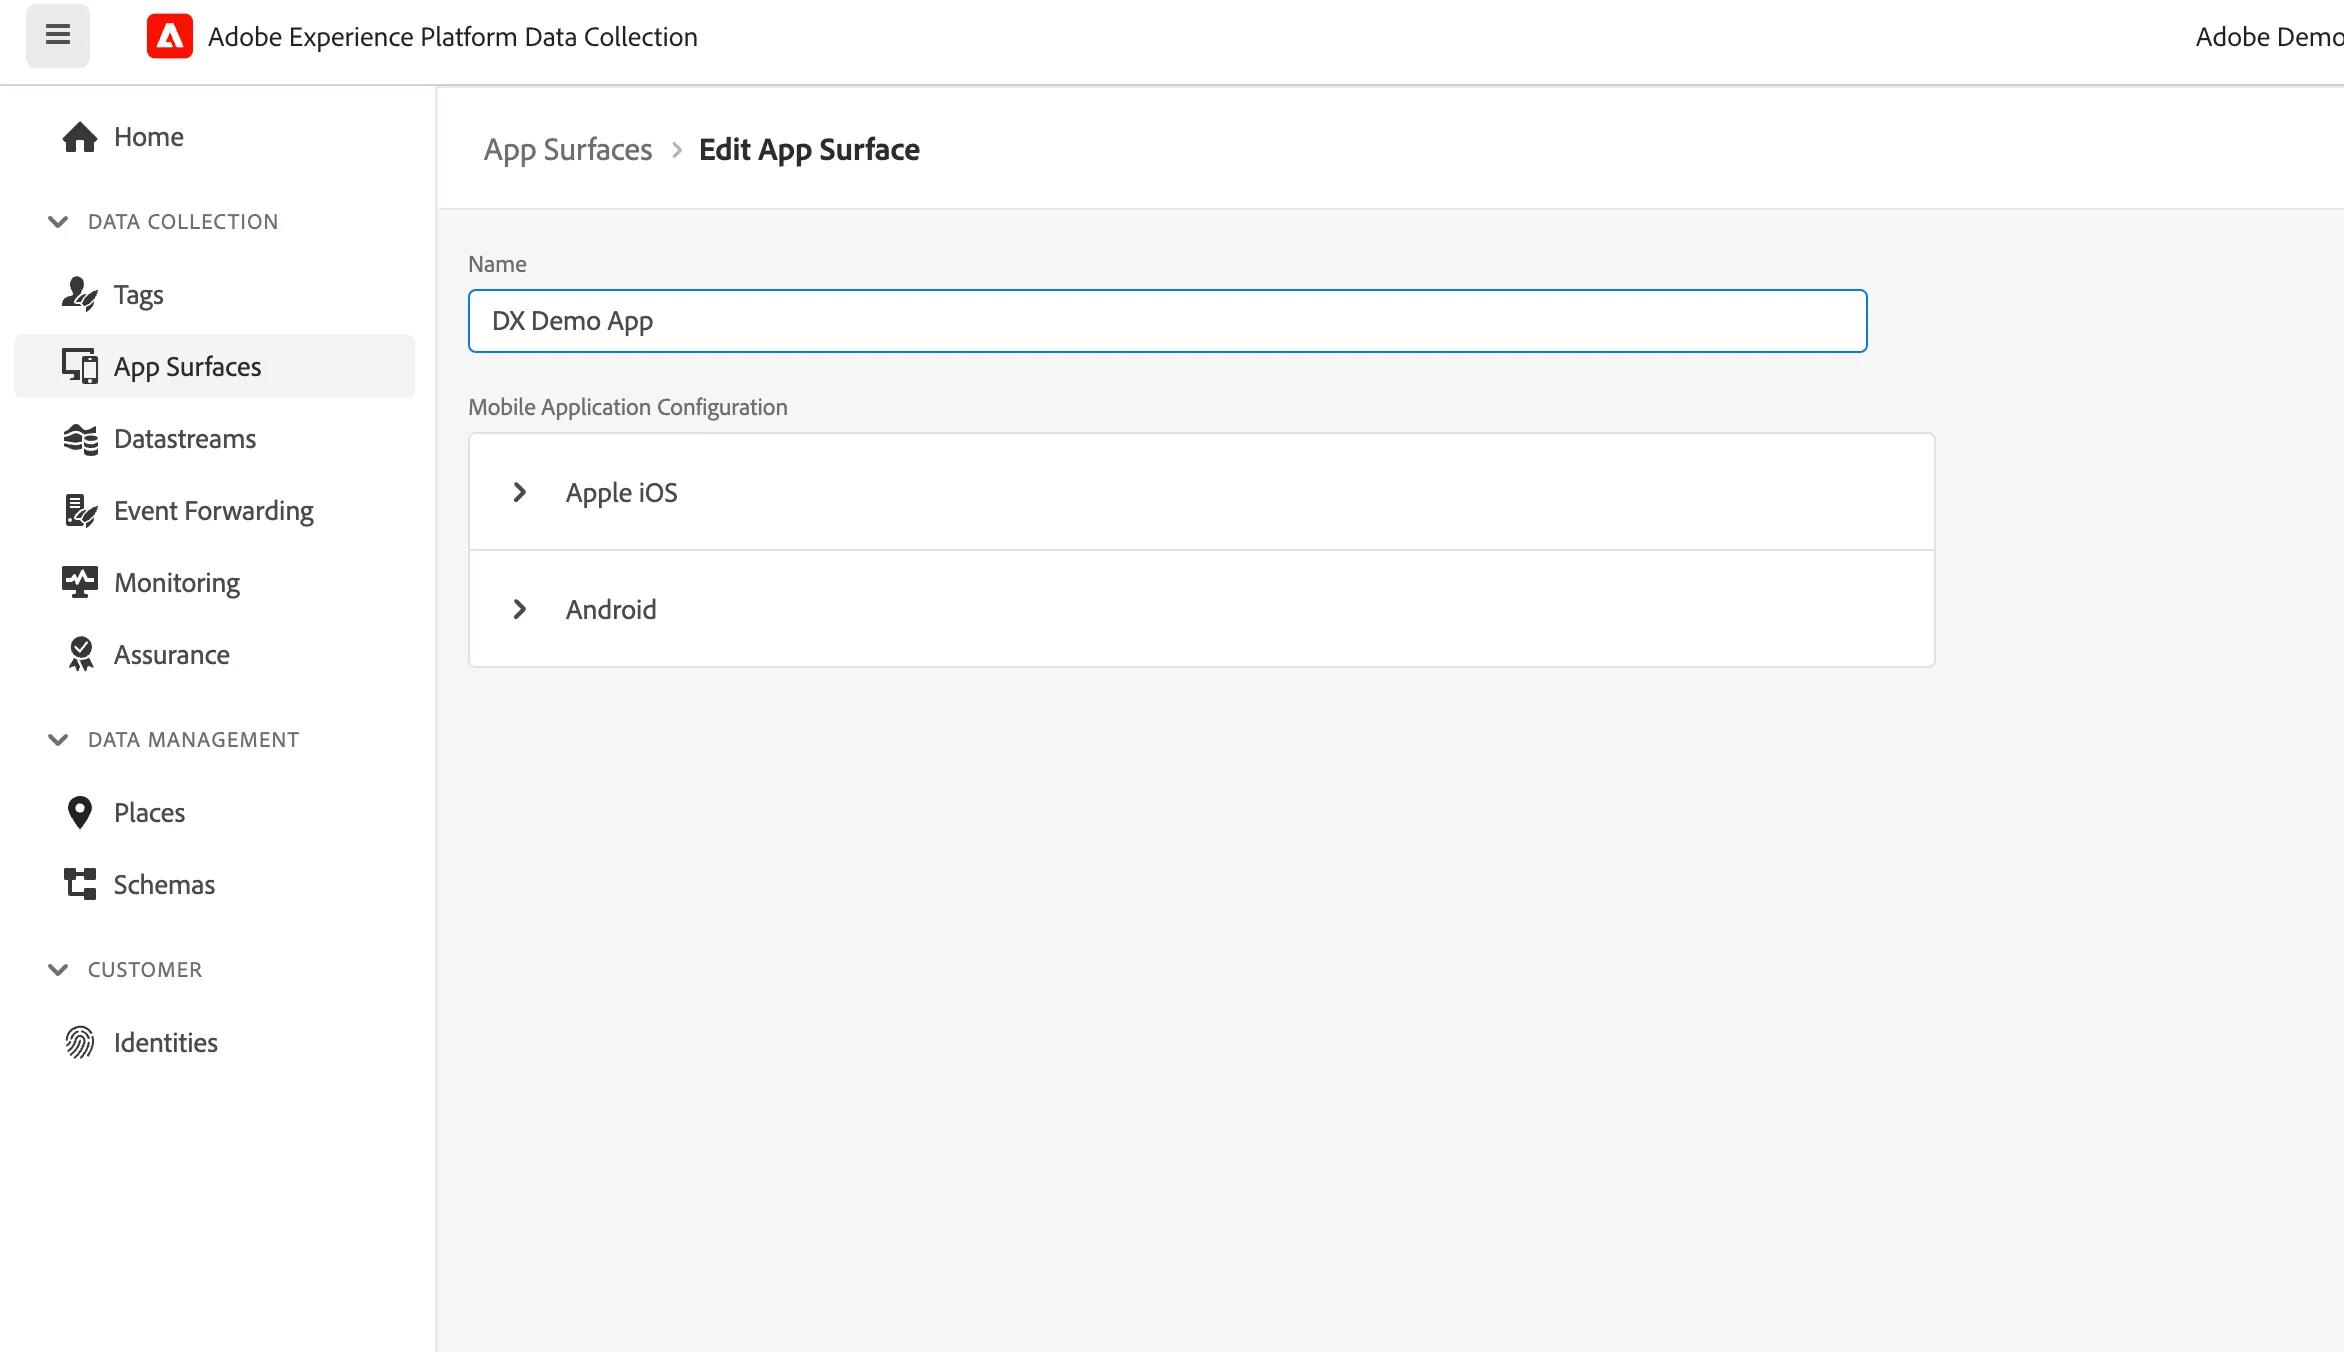
Task: Click the Name field with DX Demo App
Action: pos(1167,321)
